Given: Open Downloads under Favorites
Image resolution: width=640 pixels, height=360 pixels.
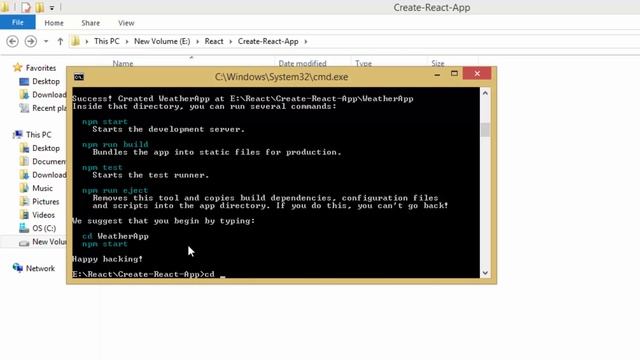Looking at the screenshot, I should (x=49, y=95).
